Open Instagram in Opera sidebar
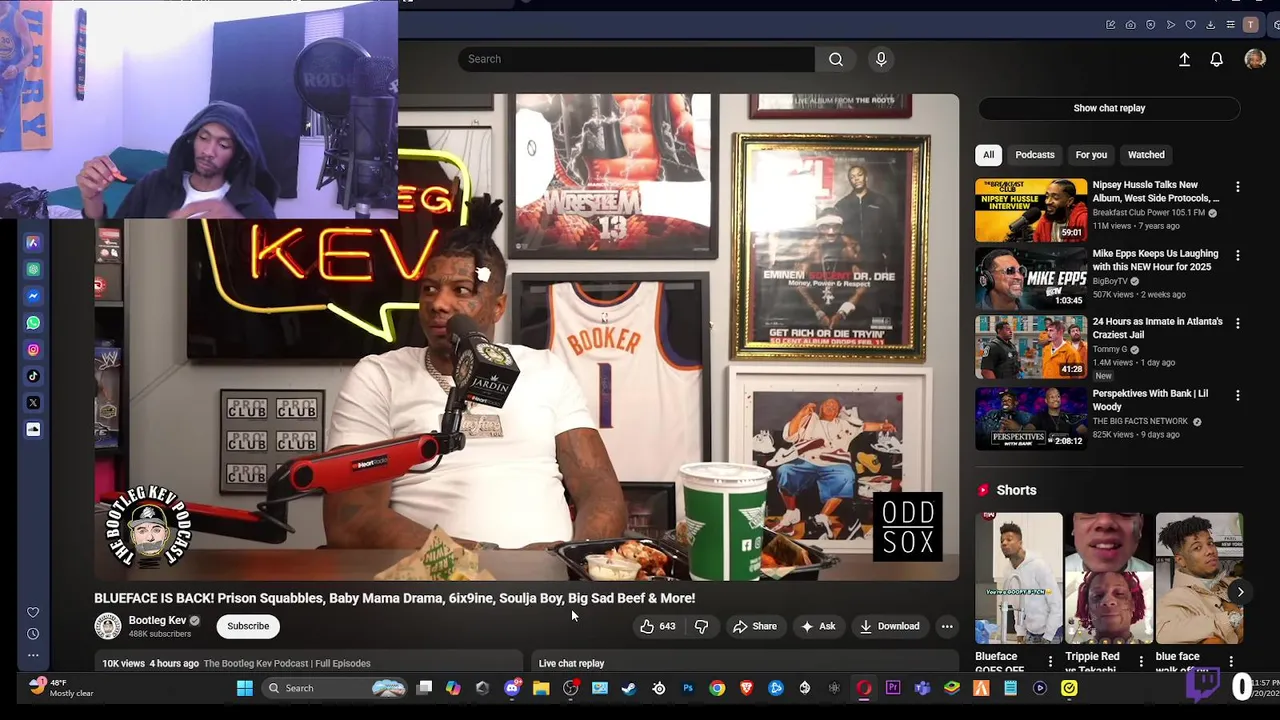Image resolution: width=1280 pixels, height=720 pixels. tap(33, 350)
